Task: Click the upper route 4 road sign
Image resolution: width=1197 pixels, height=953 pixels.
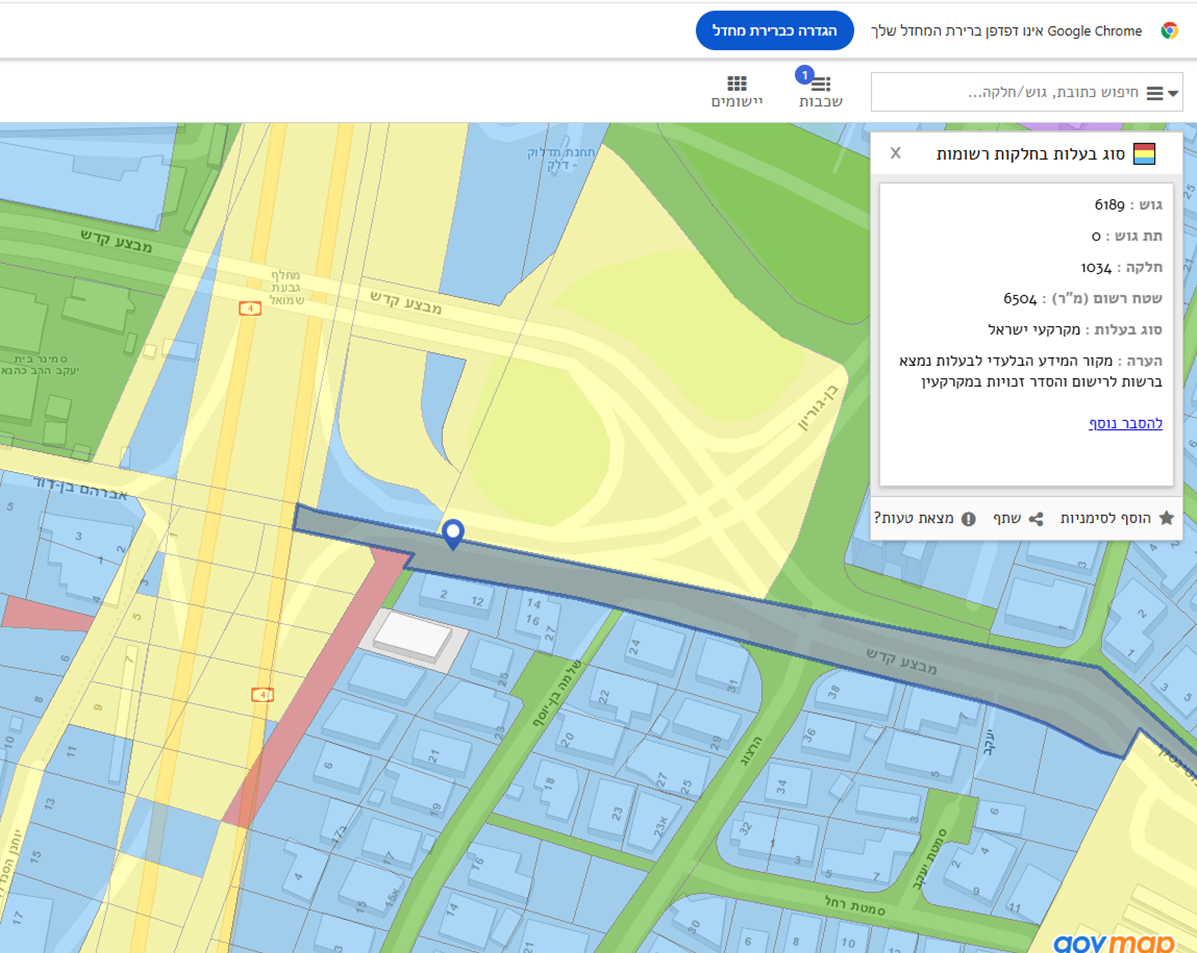Action: 250,309
